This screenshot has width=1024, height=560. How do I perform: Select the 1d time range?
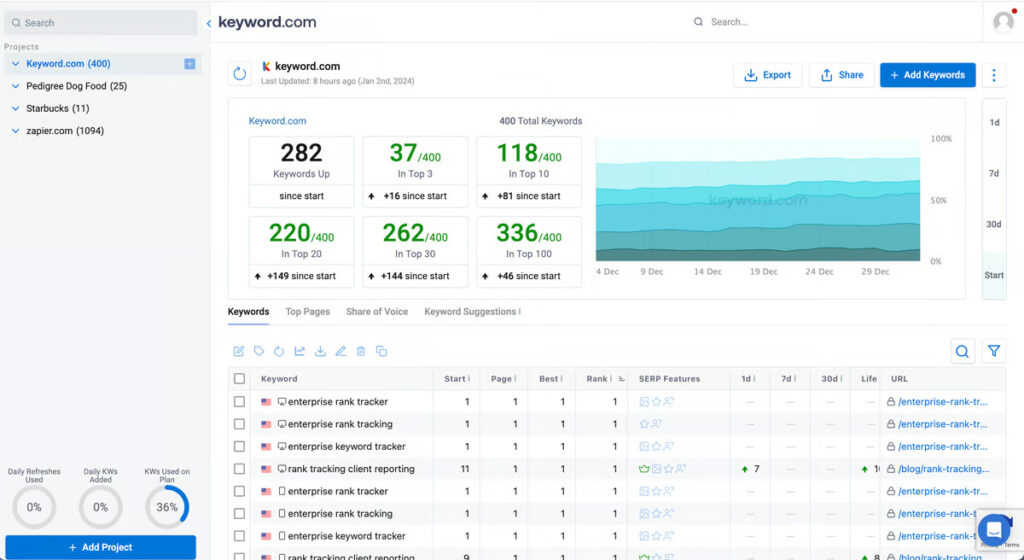click(994, 122)
